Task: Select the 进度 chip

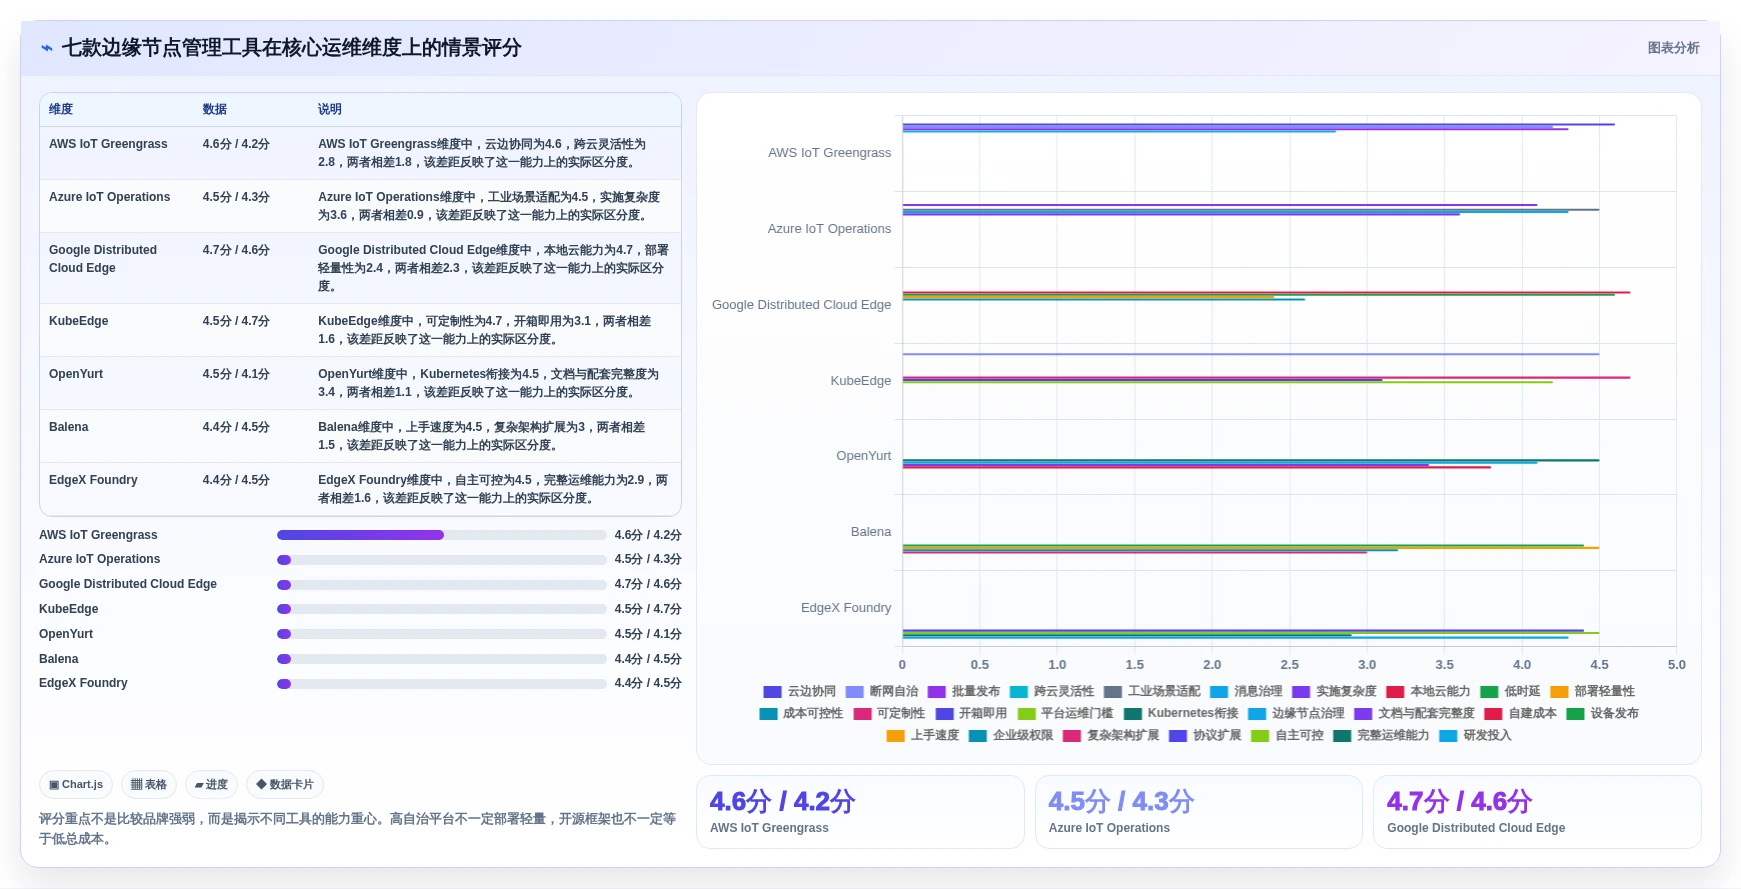Action: point(211,785)
